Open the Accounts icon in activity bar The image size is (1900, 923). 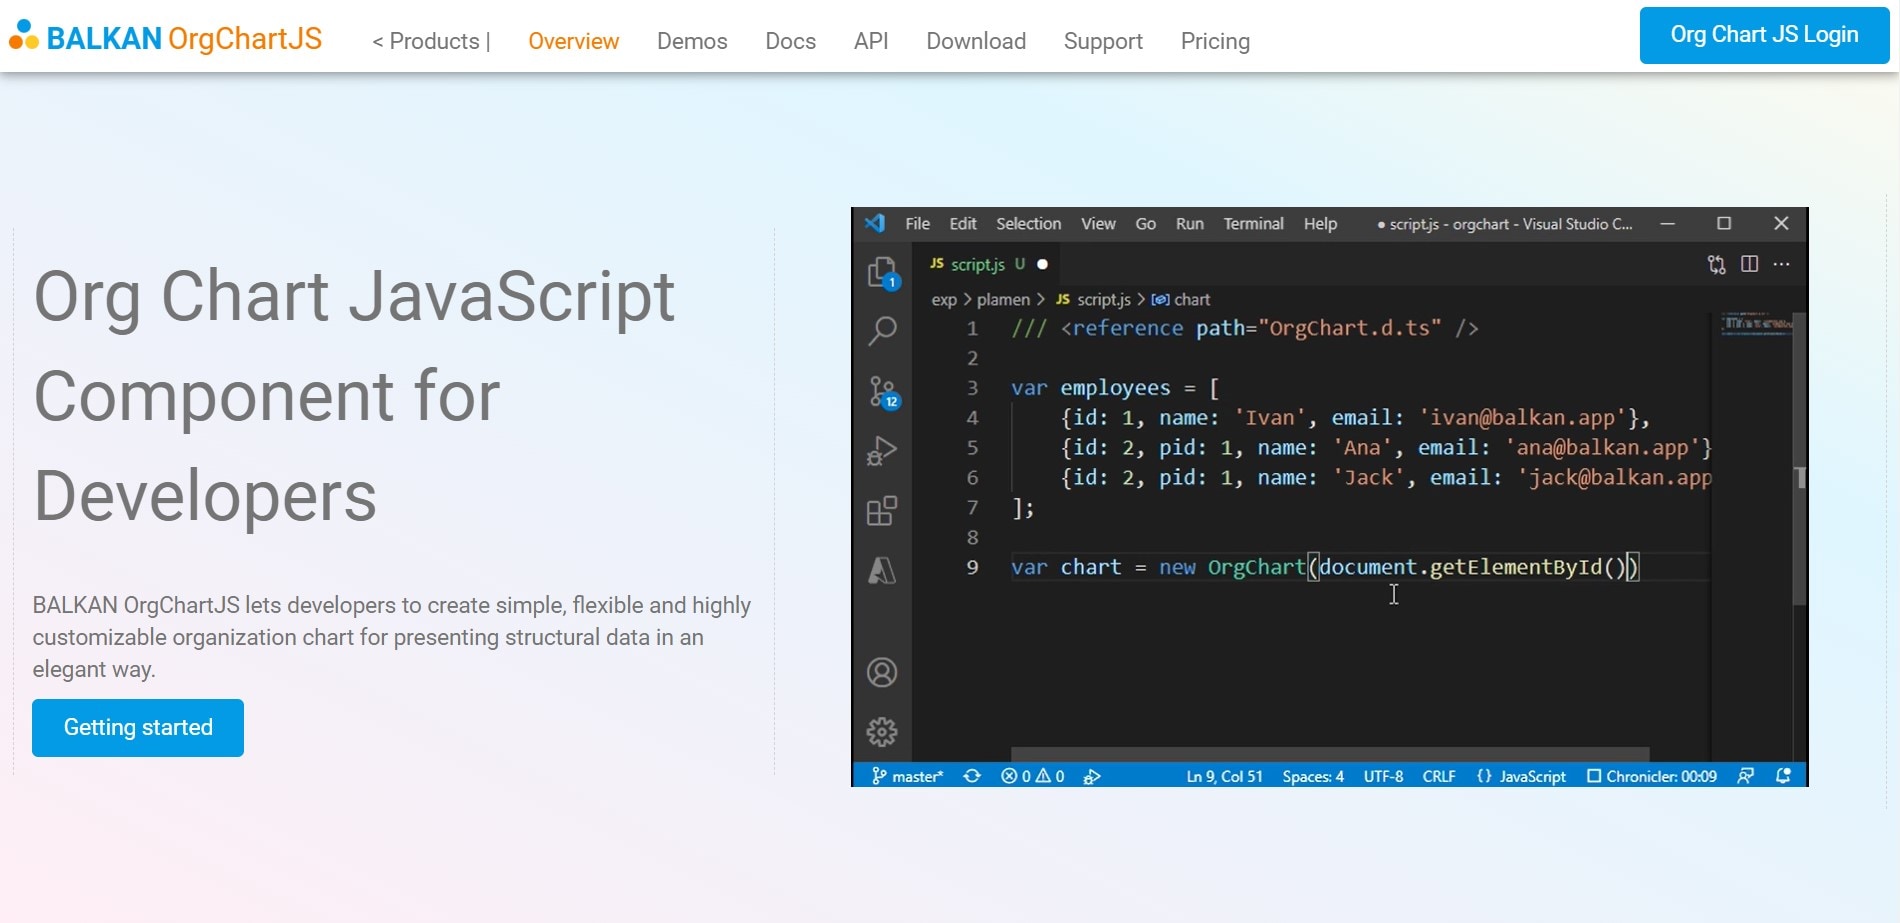pos(882,673)
